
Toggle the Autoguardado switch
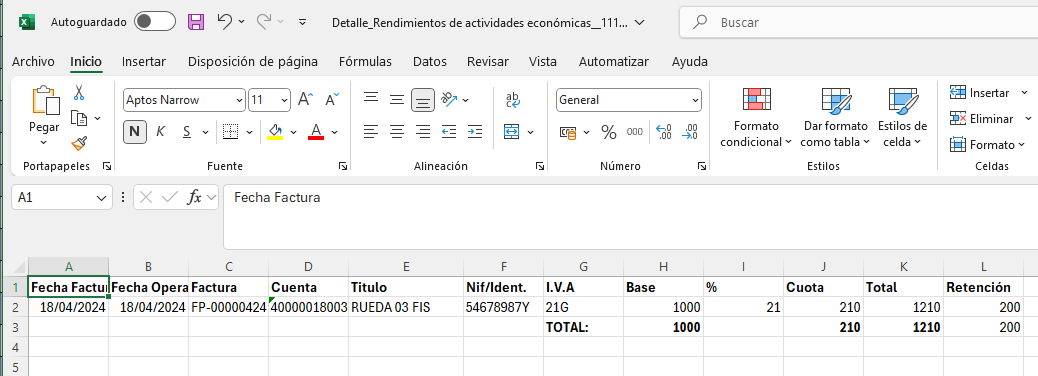pyautogui.click(x=155, y=22)
